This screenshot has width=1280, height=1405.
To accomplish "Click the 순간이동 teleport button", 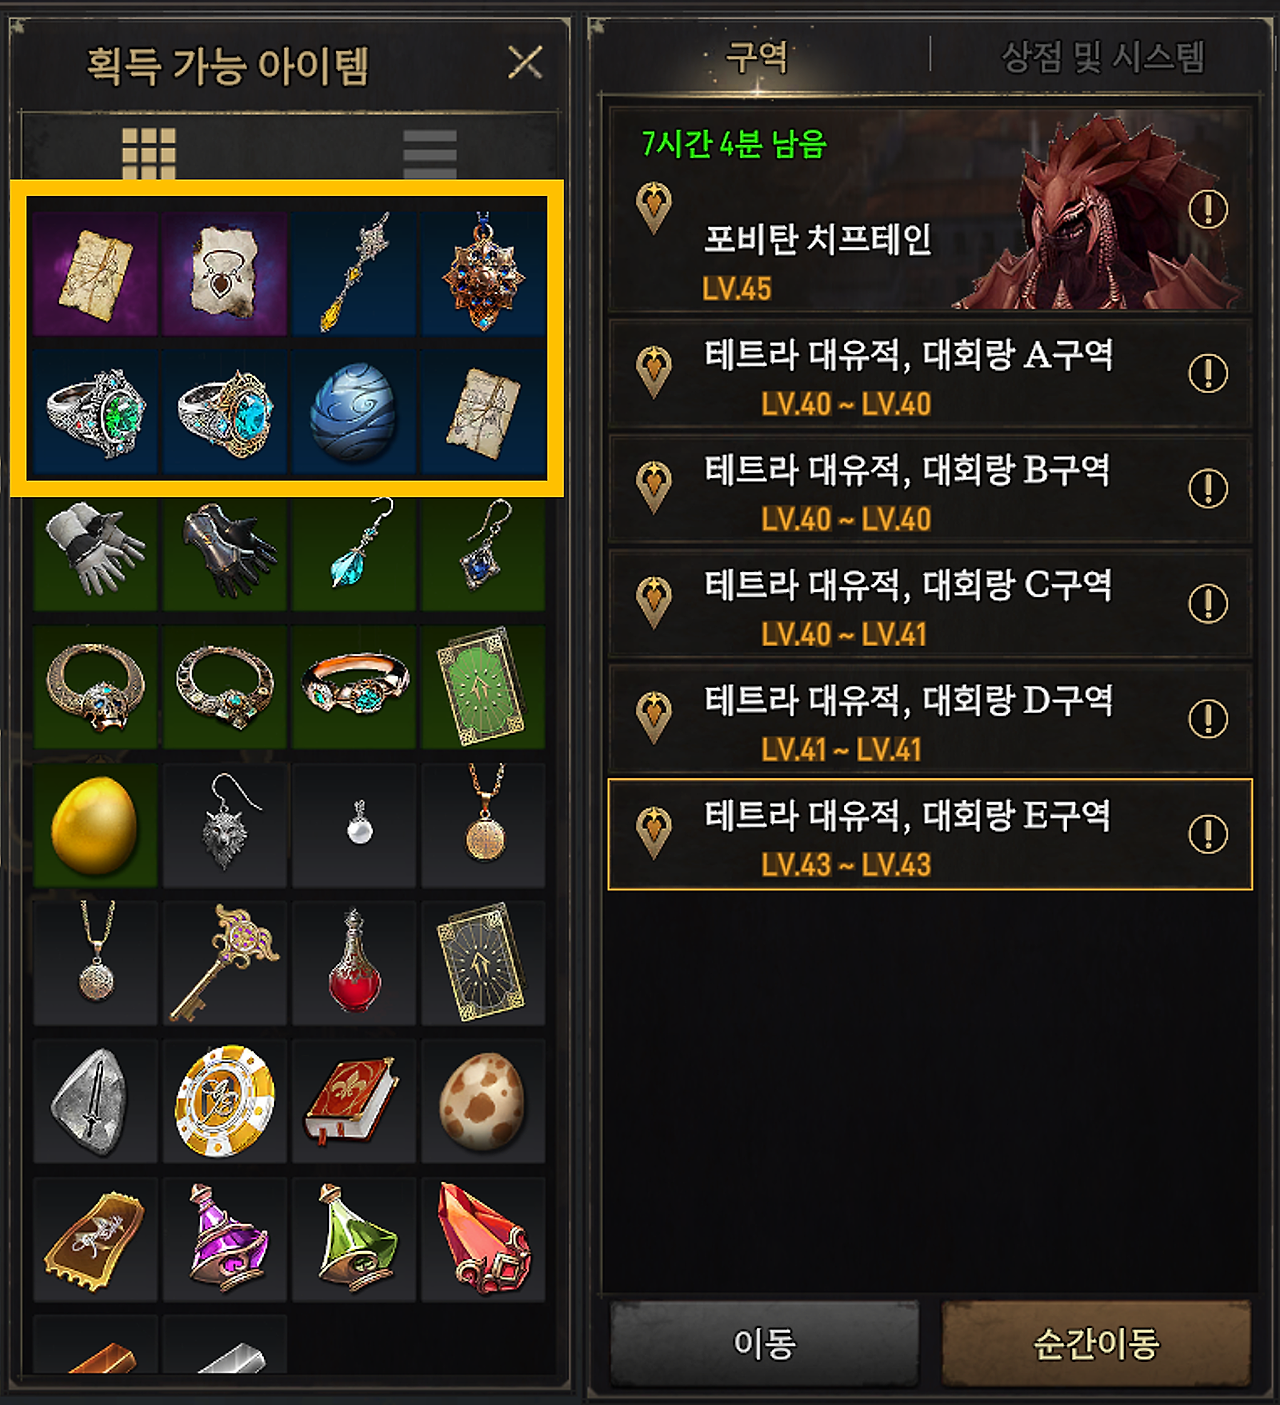I will pos(1096,1343).
